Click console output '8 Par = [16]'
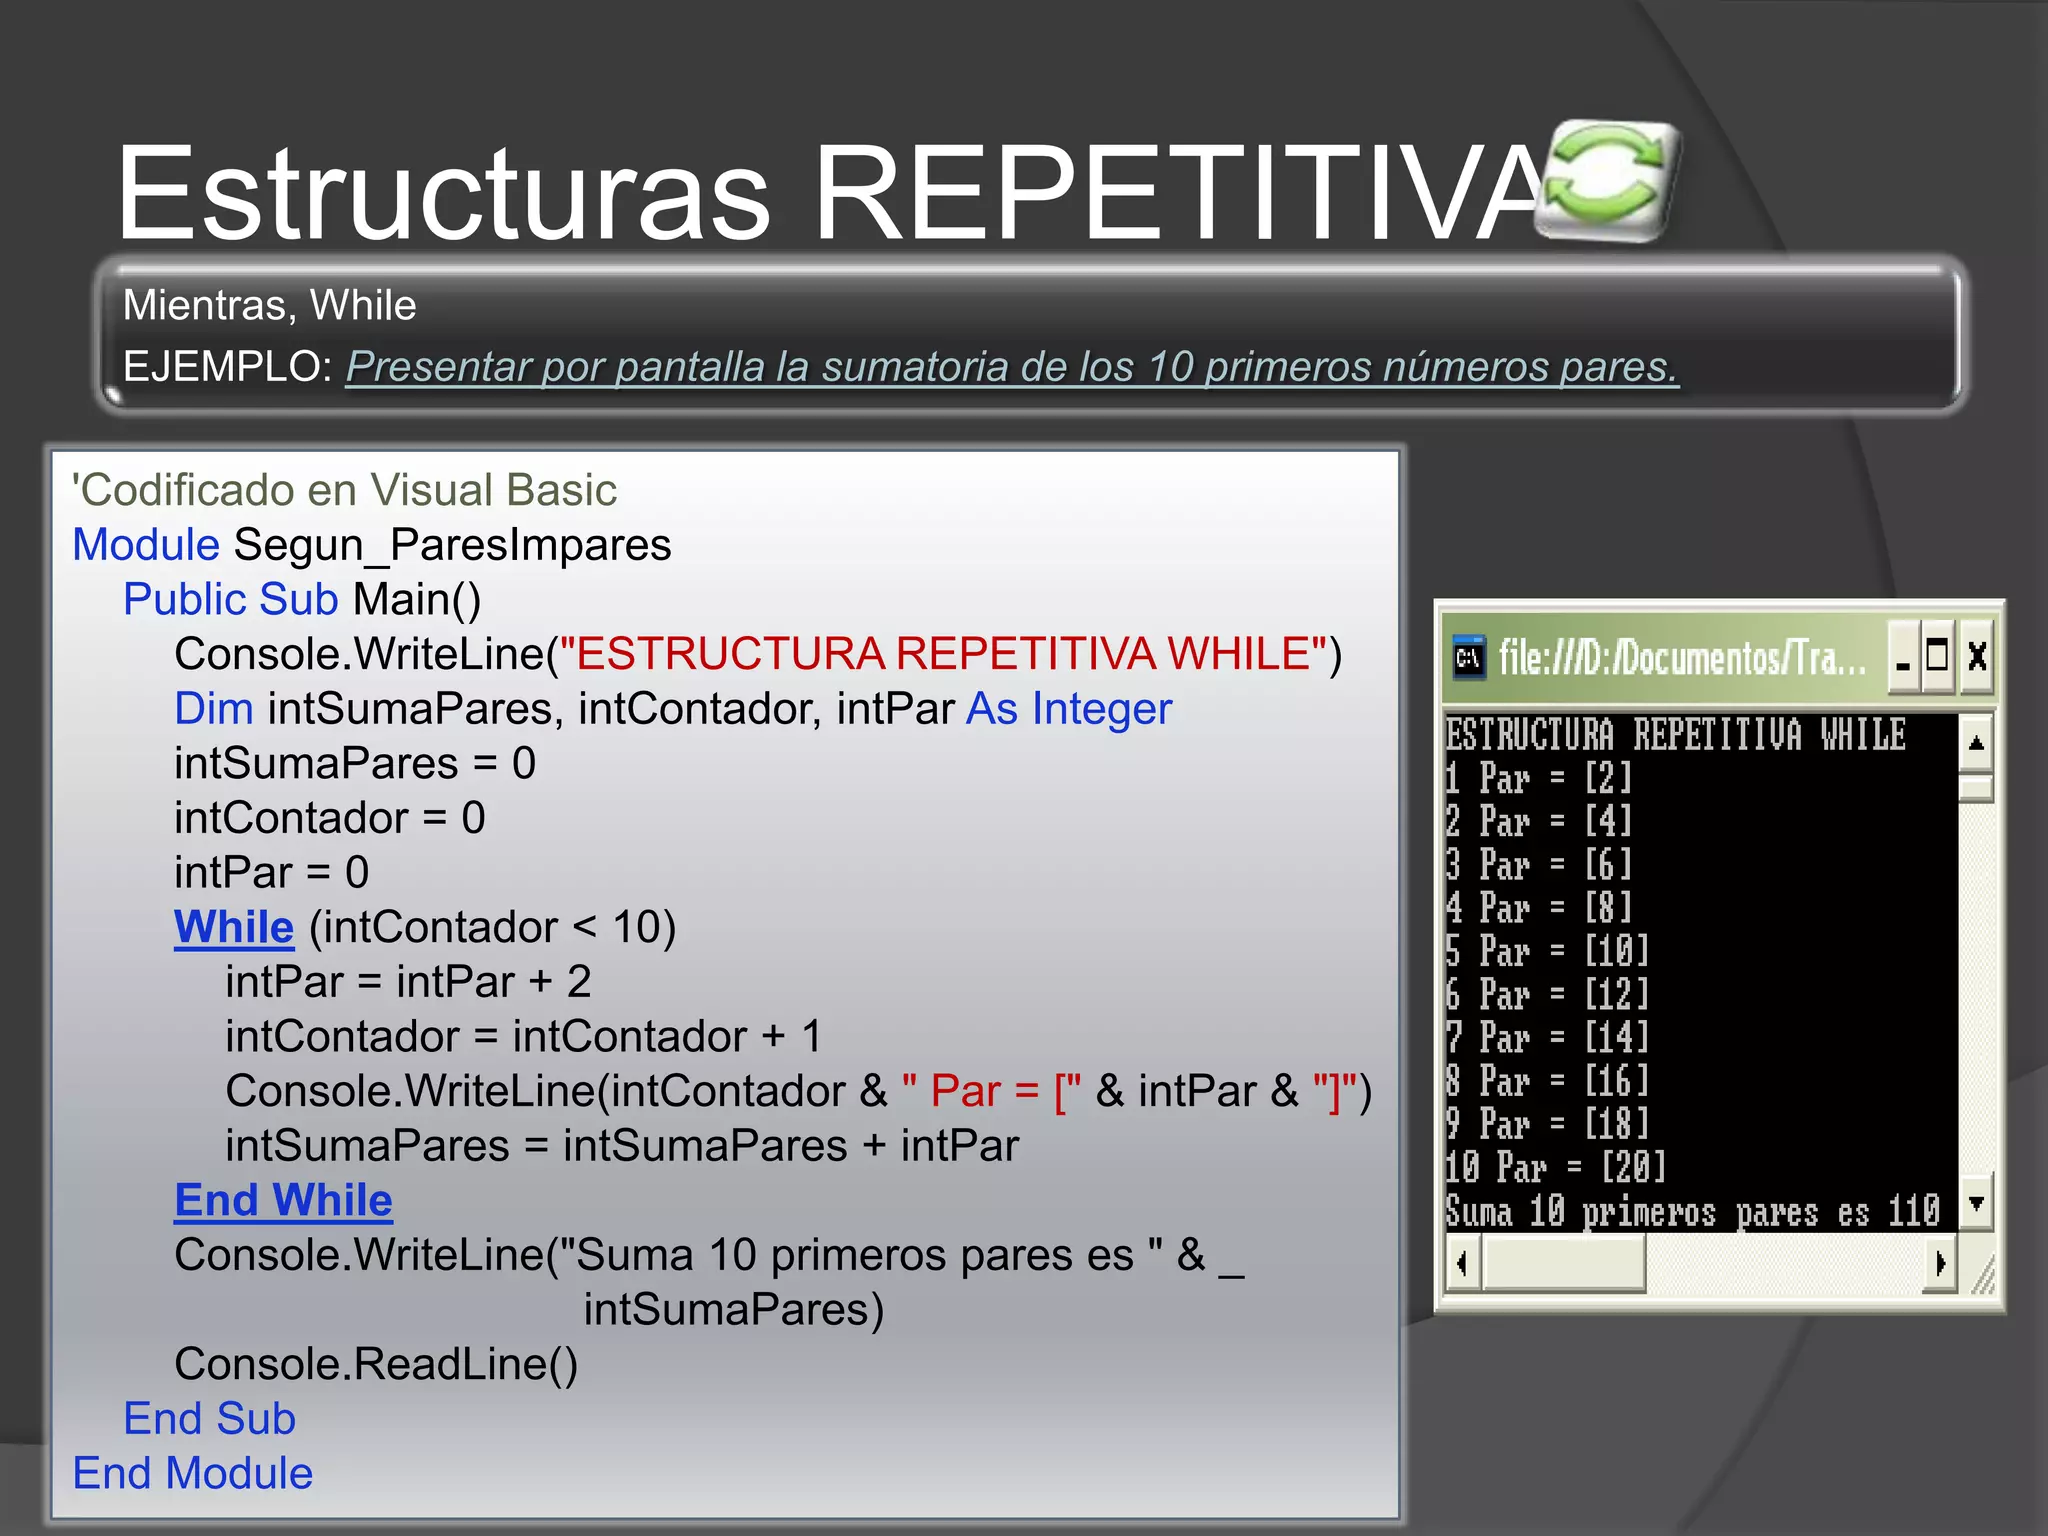2048x1536 pixels. coord(1548,1081)
